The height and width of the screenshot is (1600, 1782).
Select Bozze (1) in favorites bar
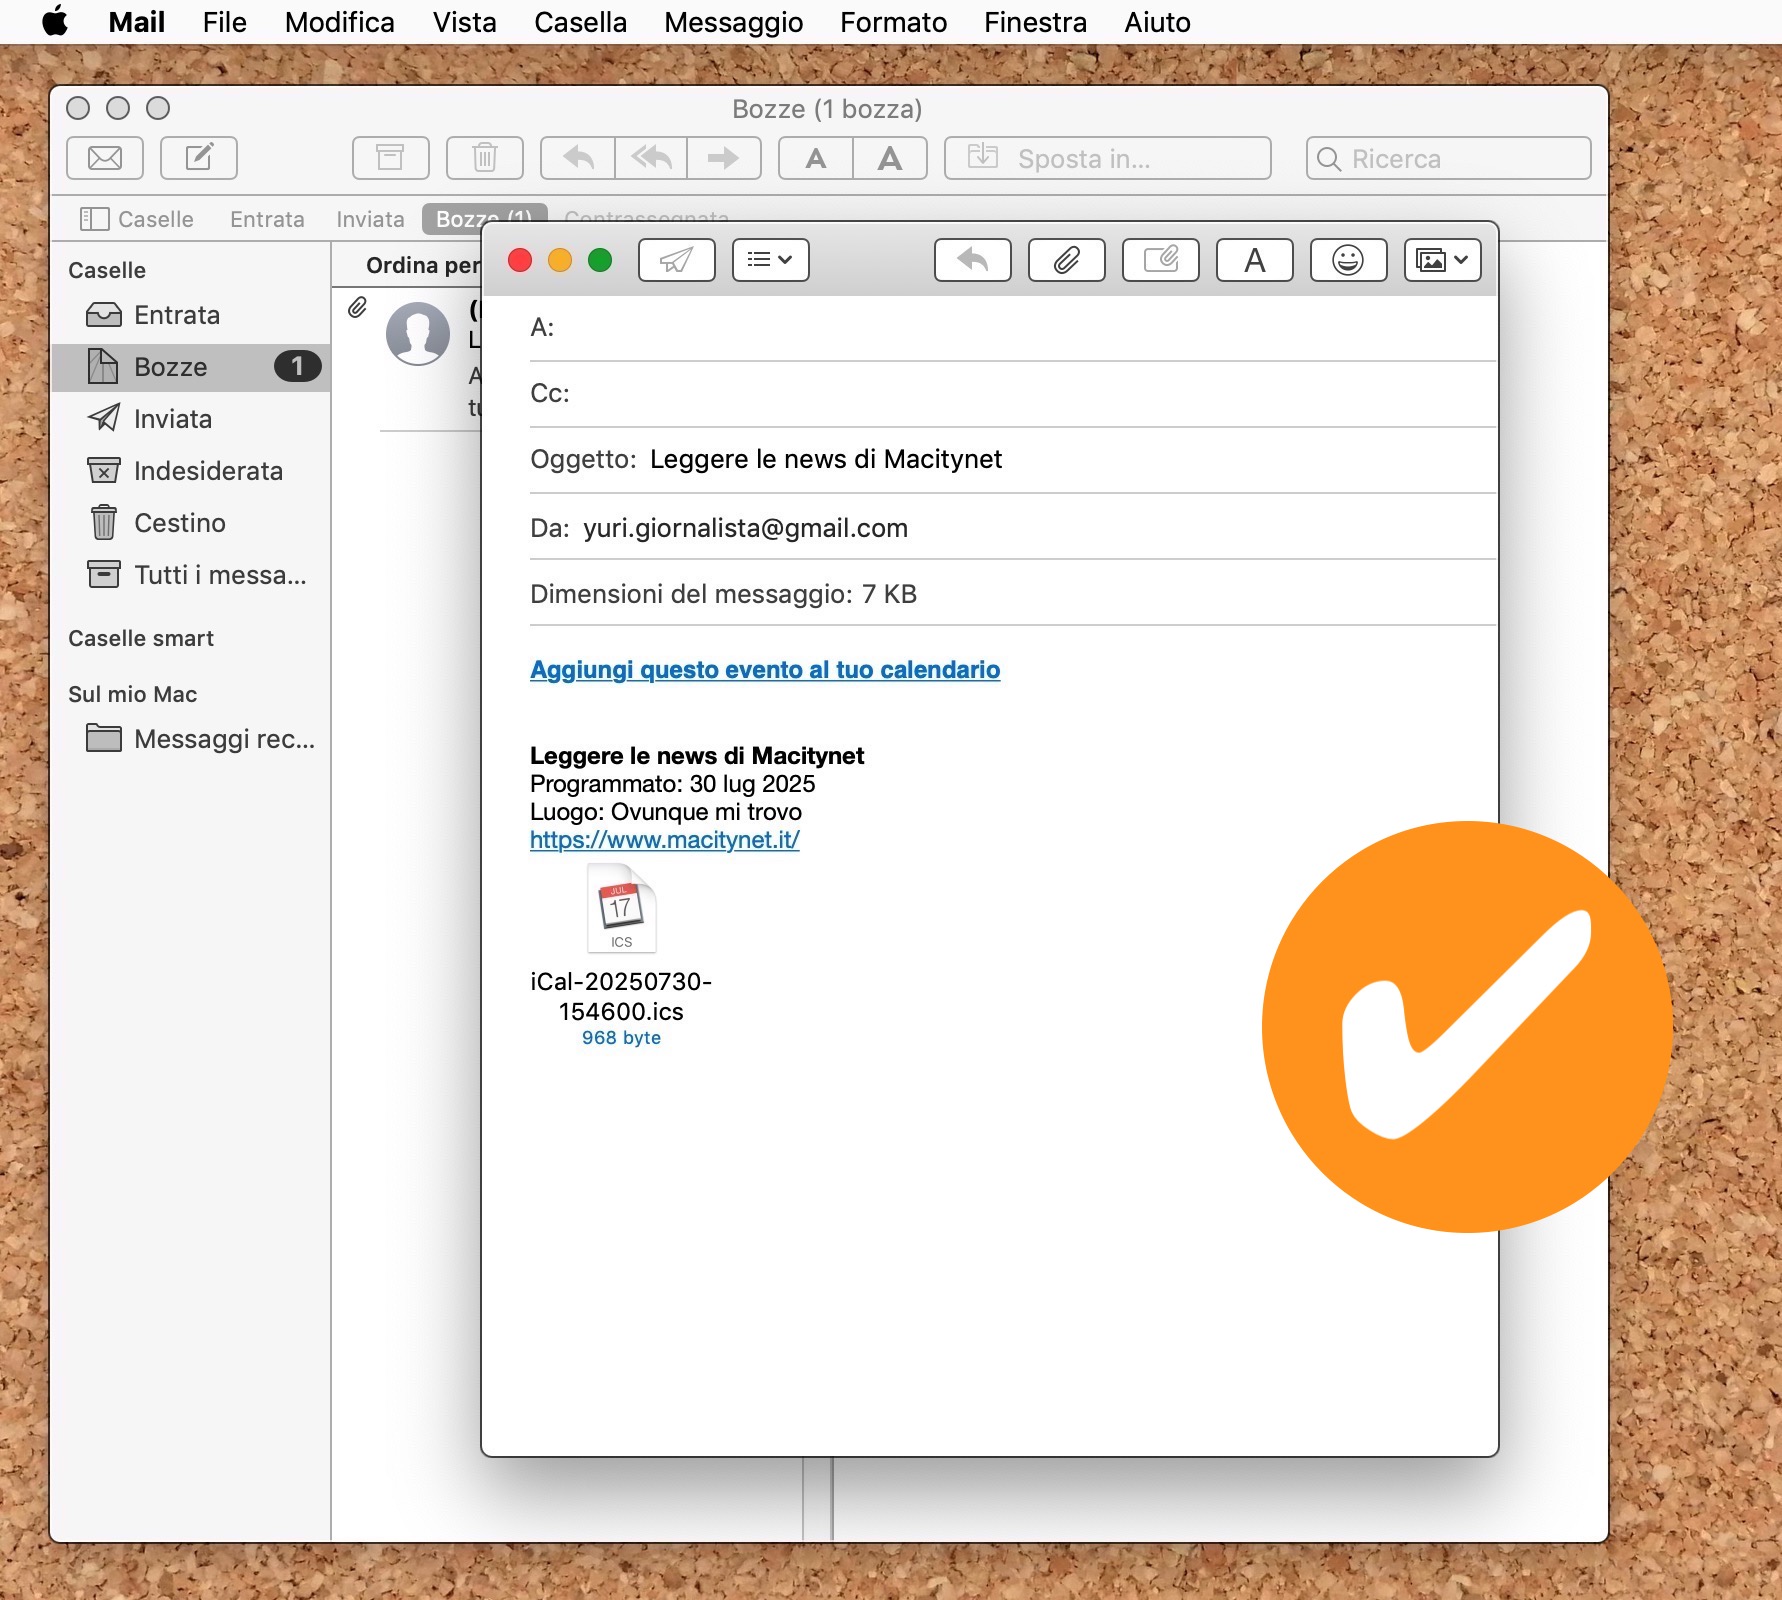tap(484, 218)
